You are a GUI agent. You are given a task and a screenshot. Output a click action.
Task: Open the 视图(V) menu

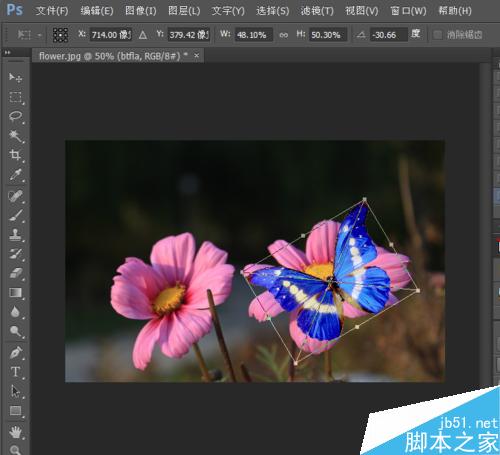(x=361, y=11)
